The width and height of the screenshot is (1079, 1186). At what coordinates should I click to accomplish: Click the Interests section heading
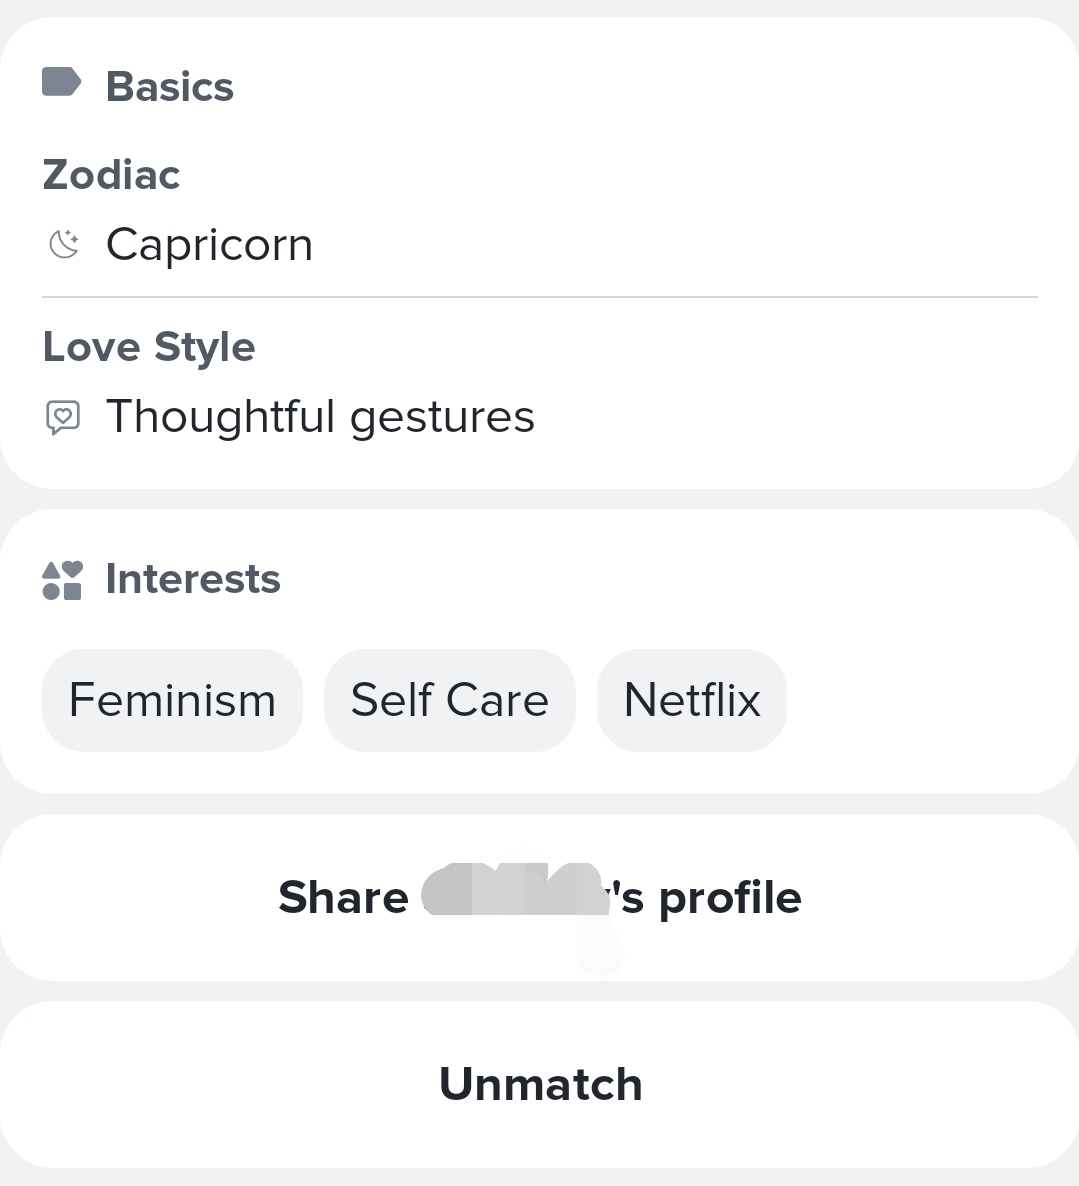click(193, 579)
